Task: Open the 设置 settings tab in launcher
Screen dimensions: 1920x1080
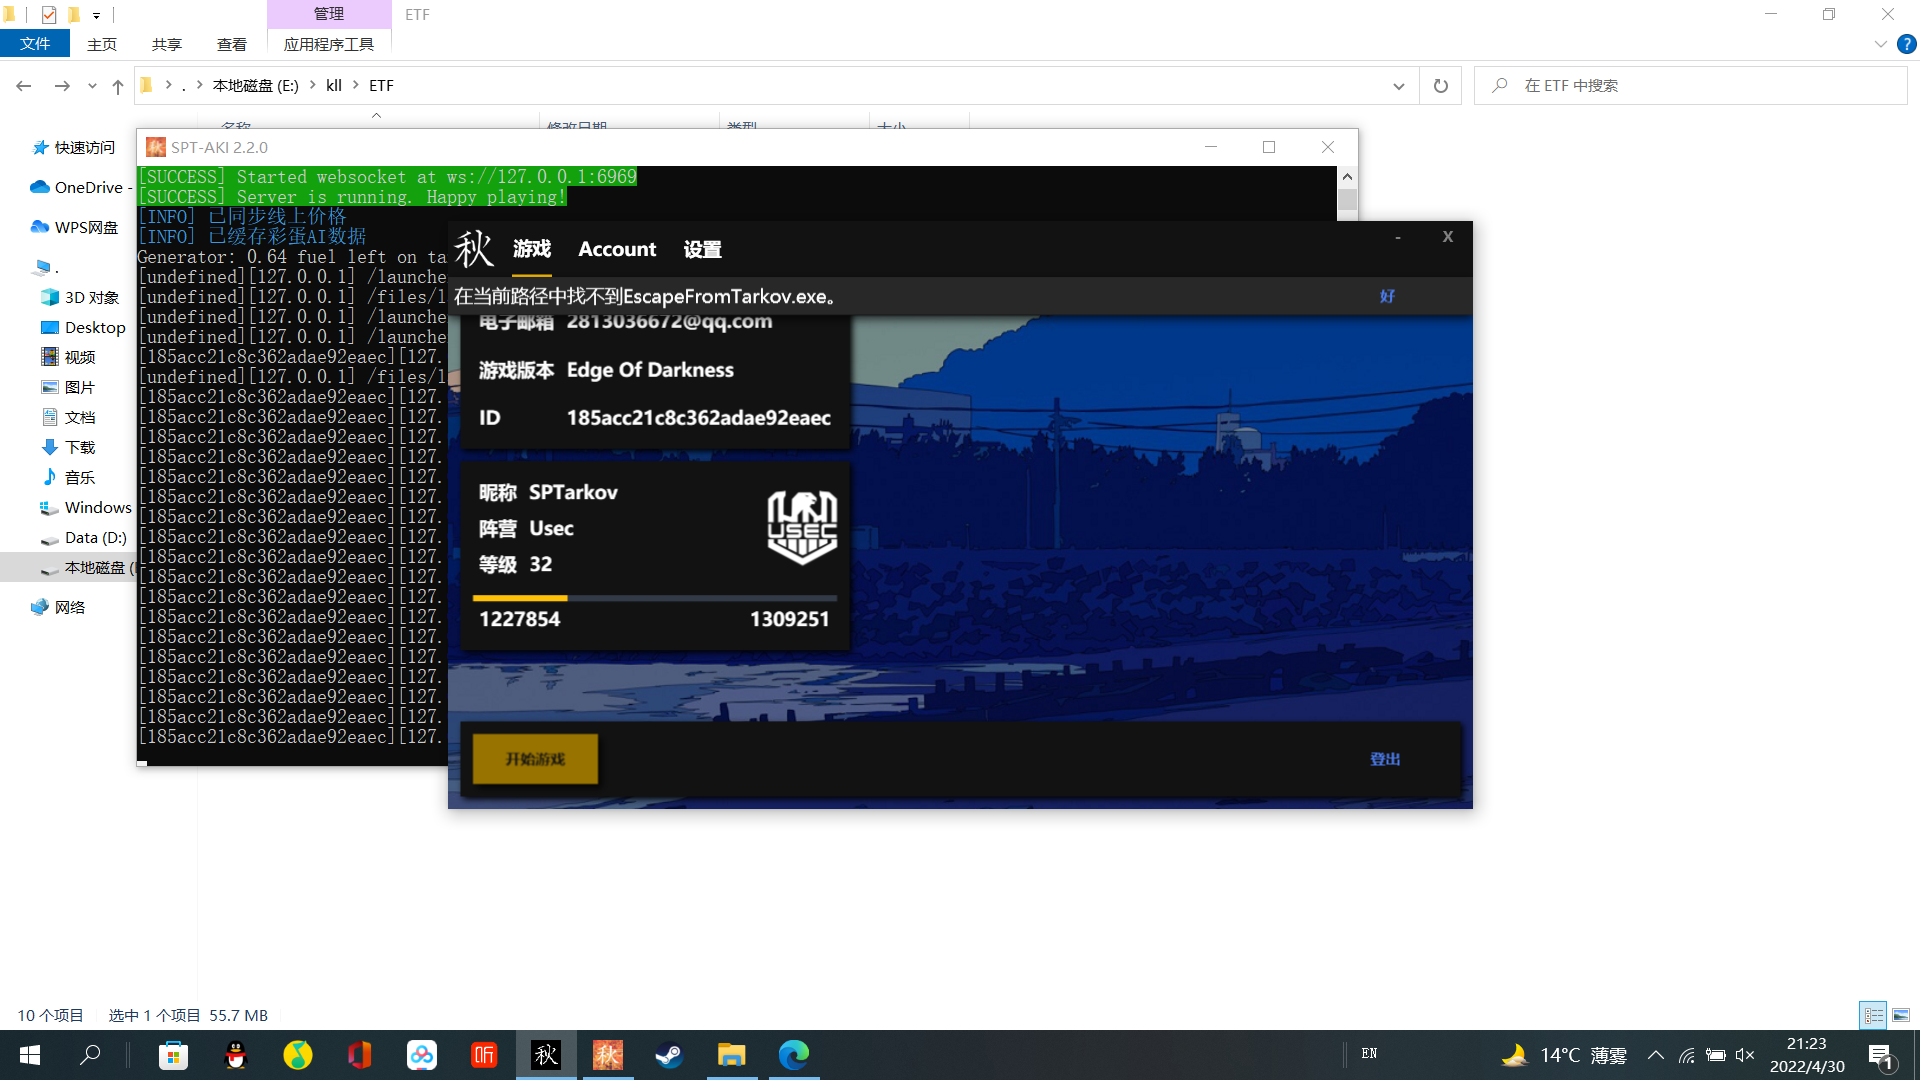Action: 703,249
